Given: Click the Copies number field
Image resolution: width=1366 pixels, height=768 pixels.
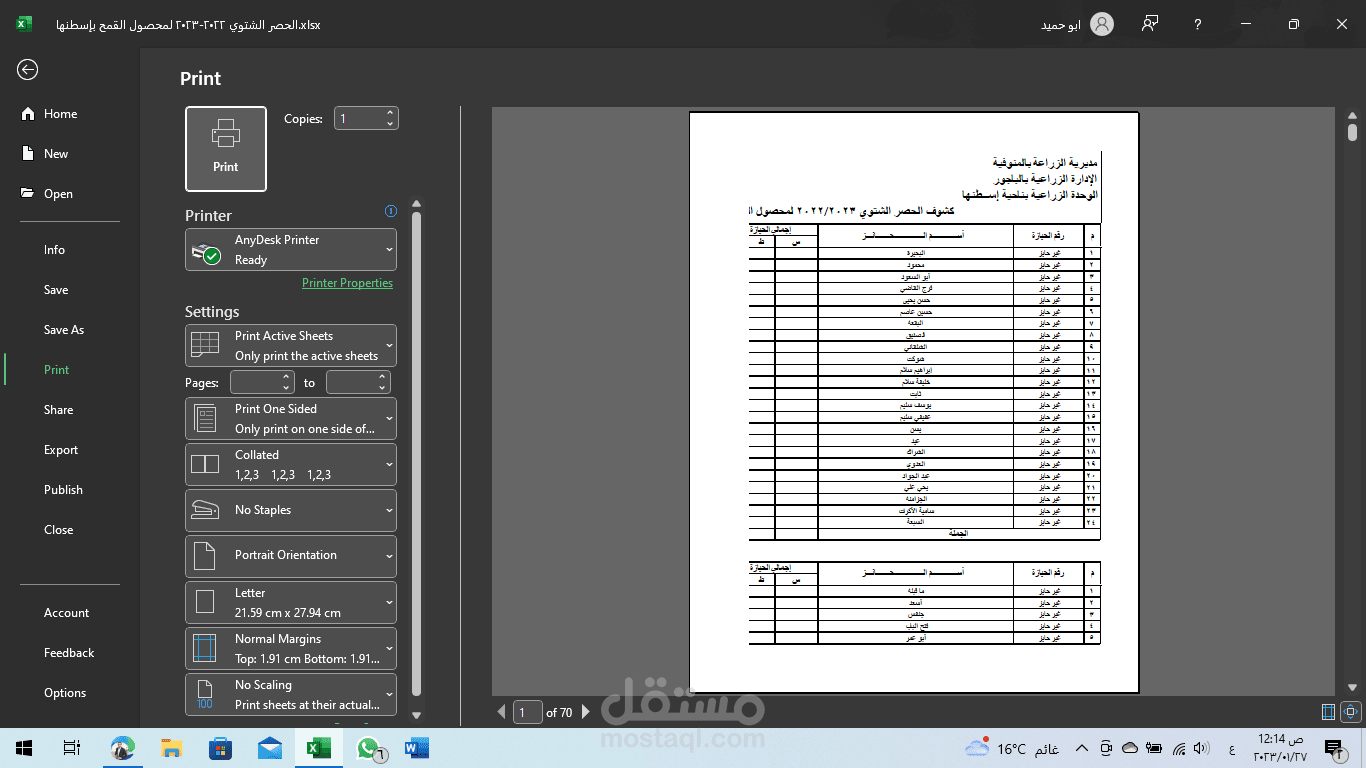Looking at the screenshot, I should point(358,119).
